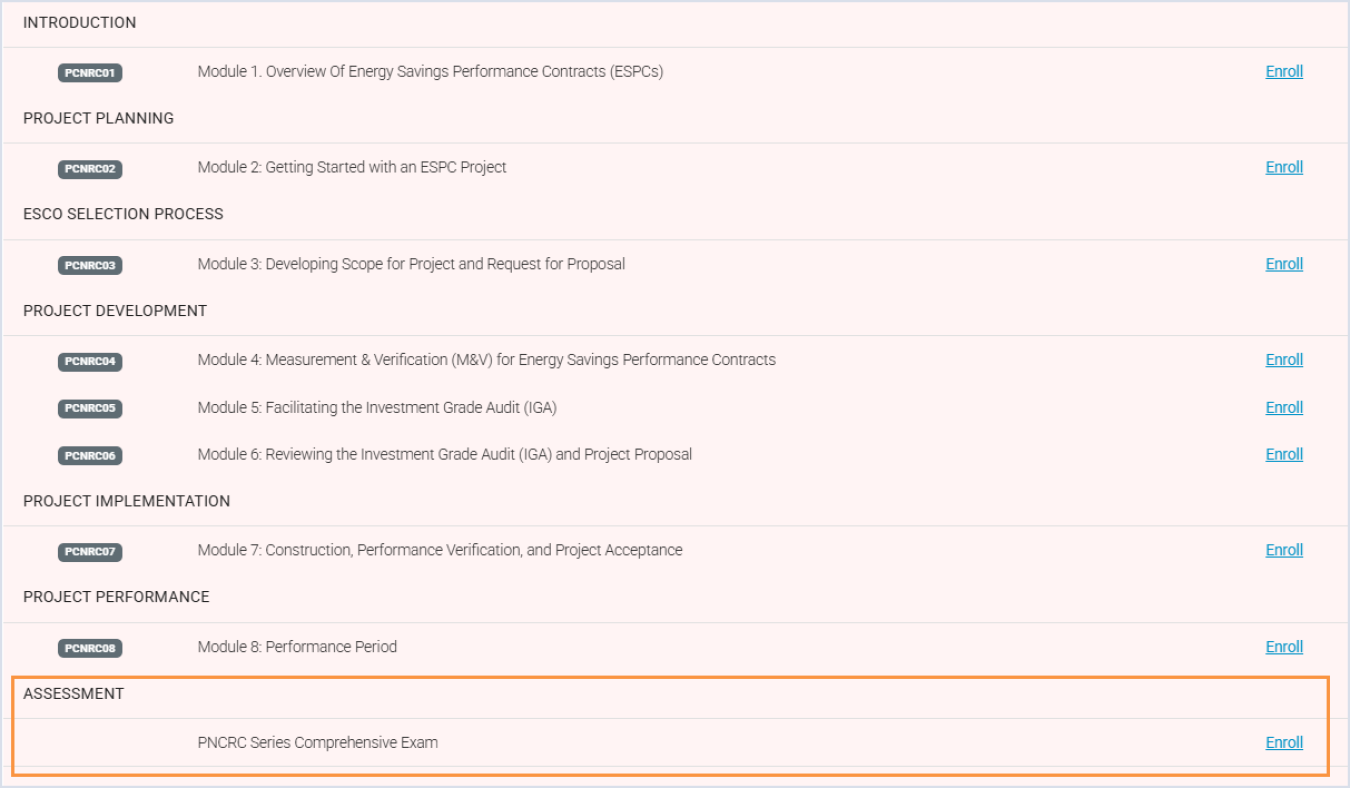Click the PCNRC05 course badge
Image resolution: width=1350 pixels, height=788 pixels.
tap(90, 408)
